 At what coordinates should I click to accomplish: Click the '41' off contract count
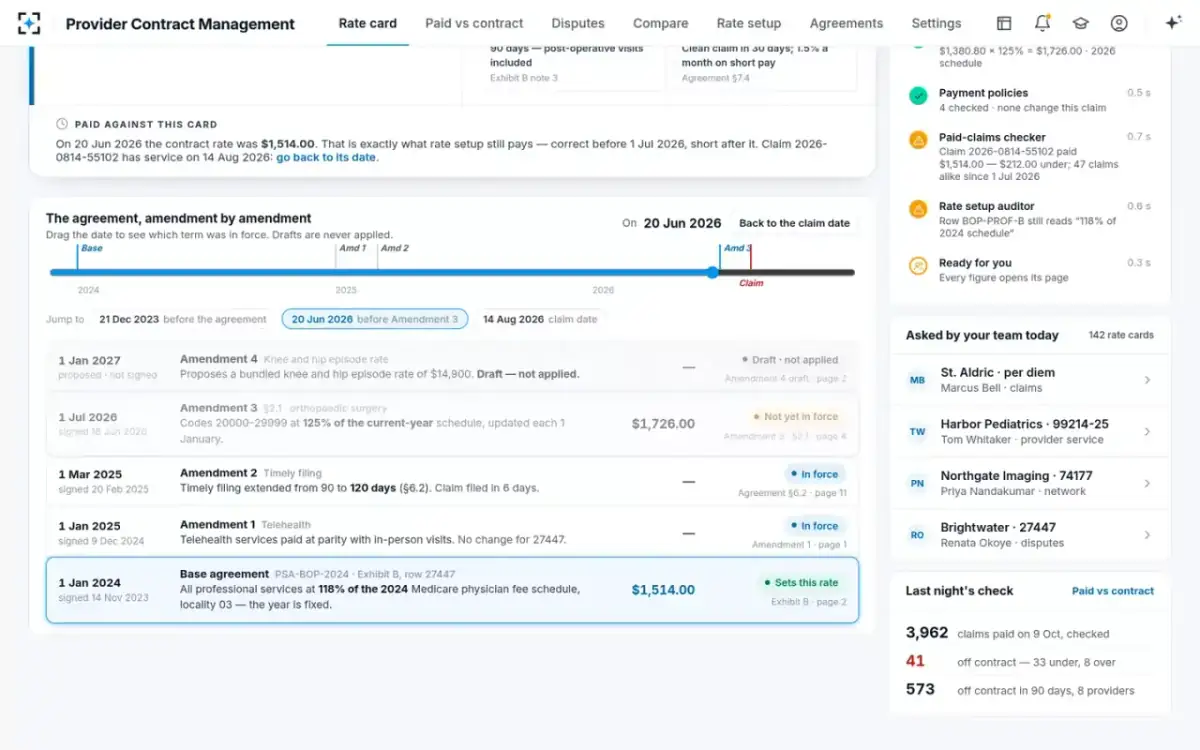[915, 661]
